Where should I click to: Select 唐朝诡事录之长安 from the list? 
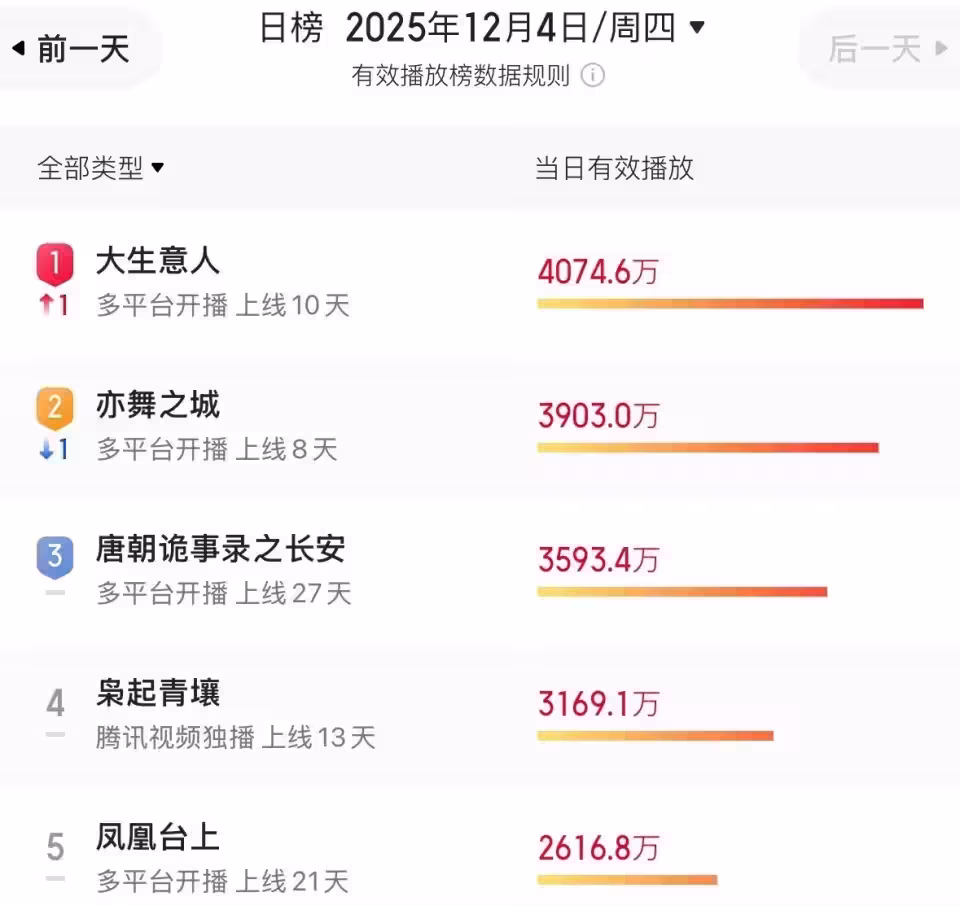pos(220,549)
